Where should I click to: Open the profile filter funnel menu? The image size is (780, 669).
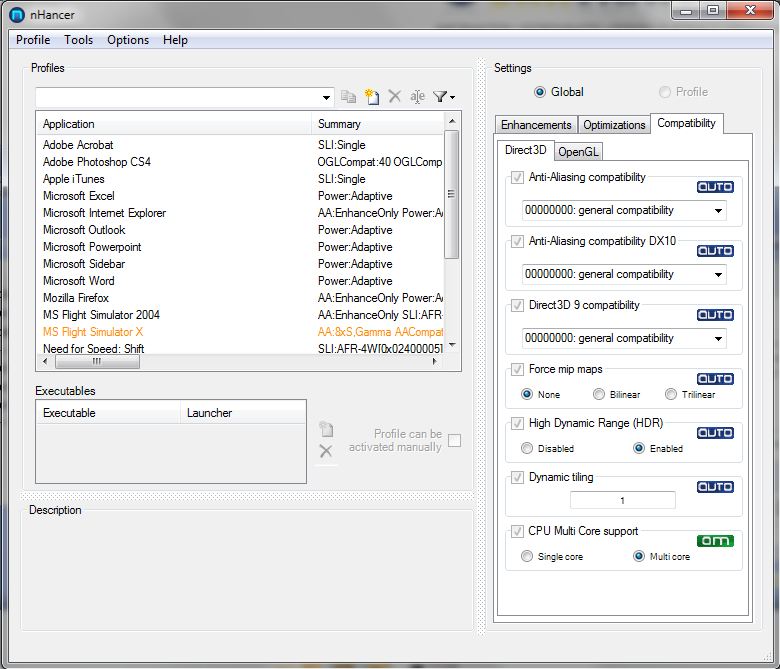443,97
